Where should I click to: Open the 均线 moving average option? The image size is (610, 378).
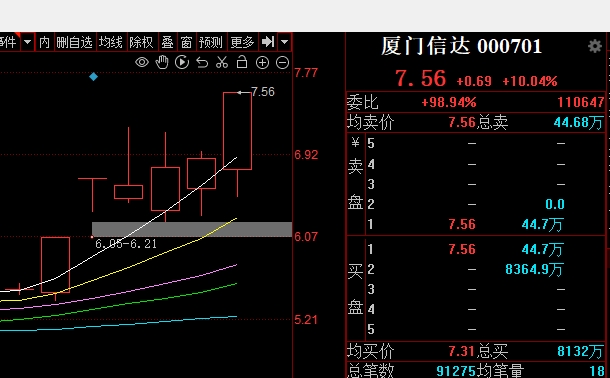(110, 42)
